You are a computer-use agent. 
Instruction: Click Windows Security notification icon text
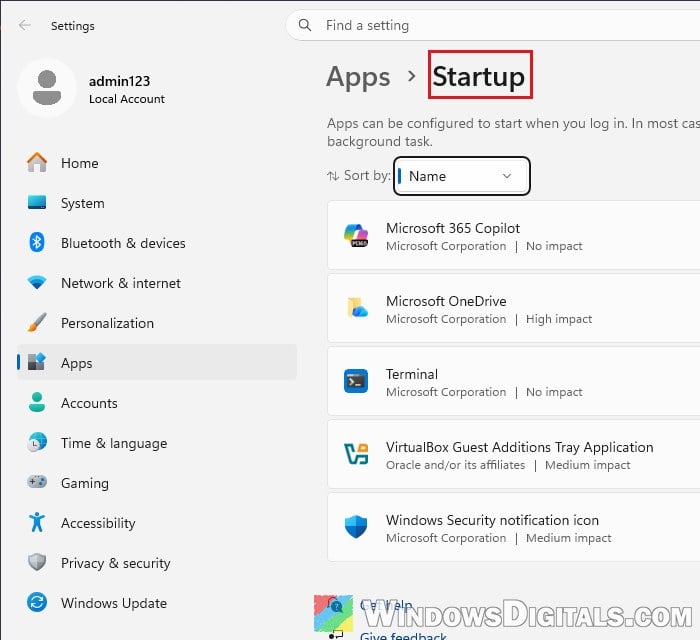492,520
